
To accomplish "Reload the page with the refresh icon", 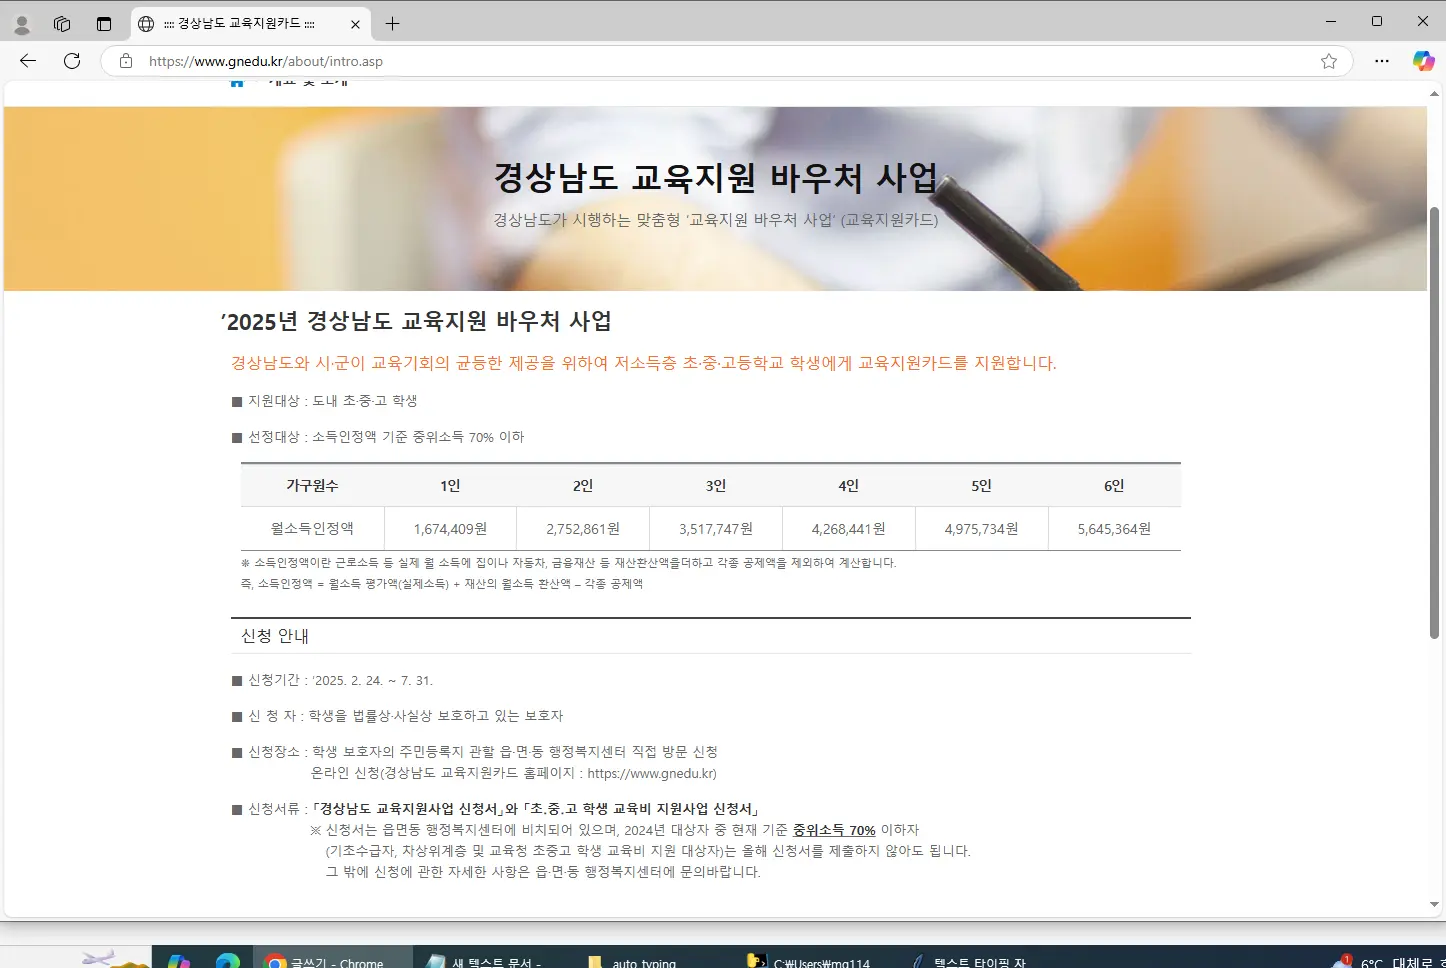I will pos(71,61).
